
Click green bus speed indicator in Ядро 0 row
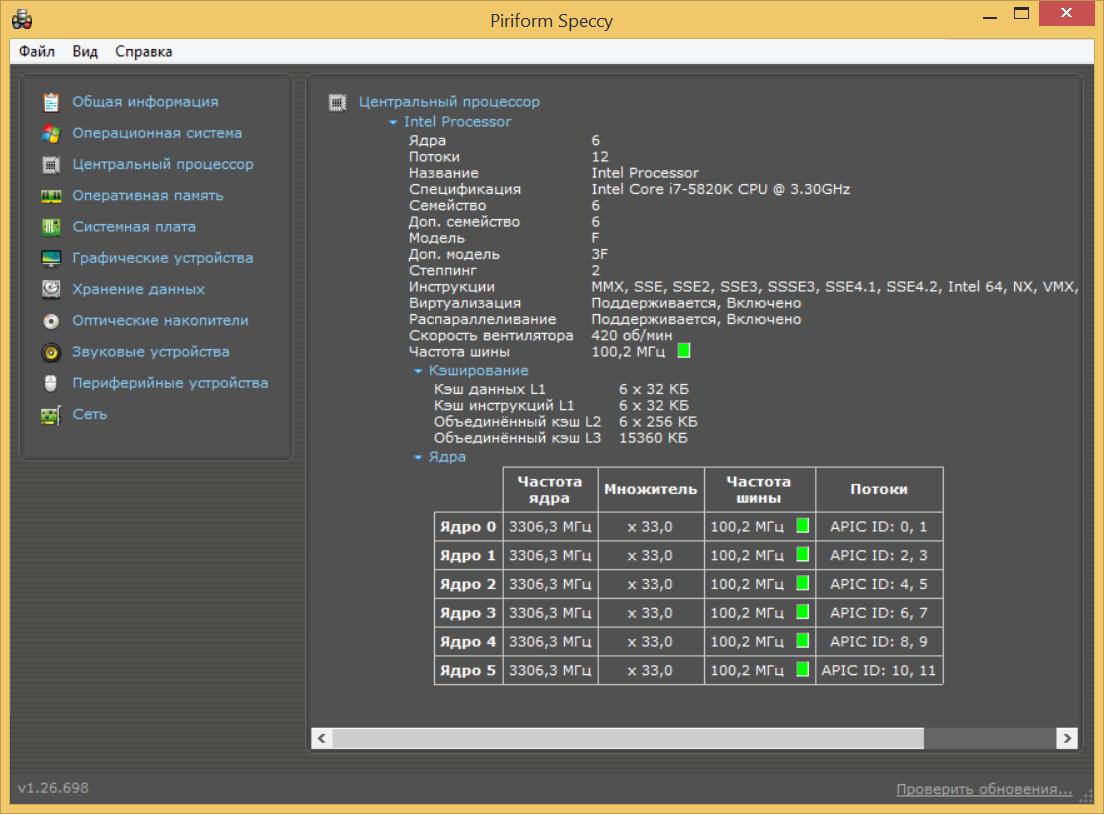point(802,525)
